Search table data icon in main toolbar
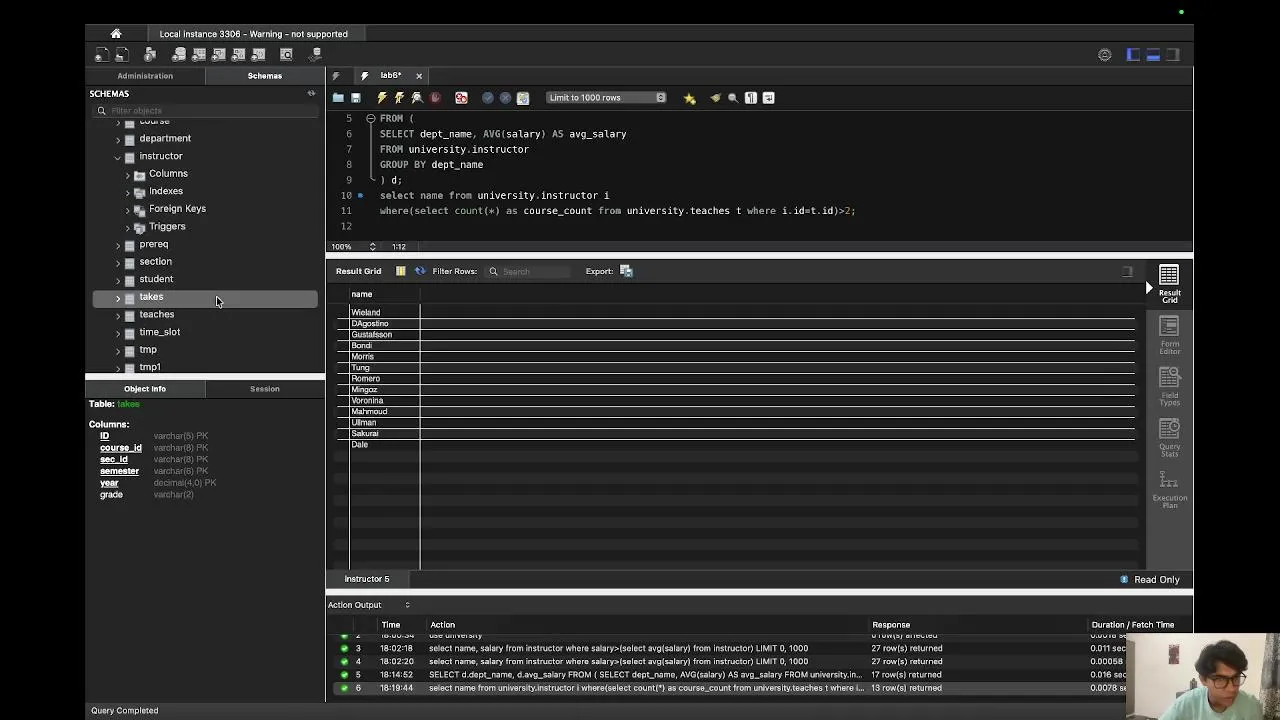 point(286,55)
